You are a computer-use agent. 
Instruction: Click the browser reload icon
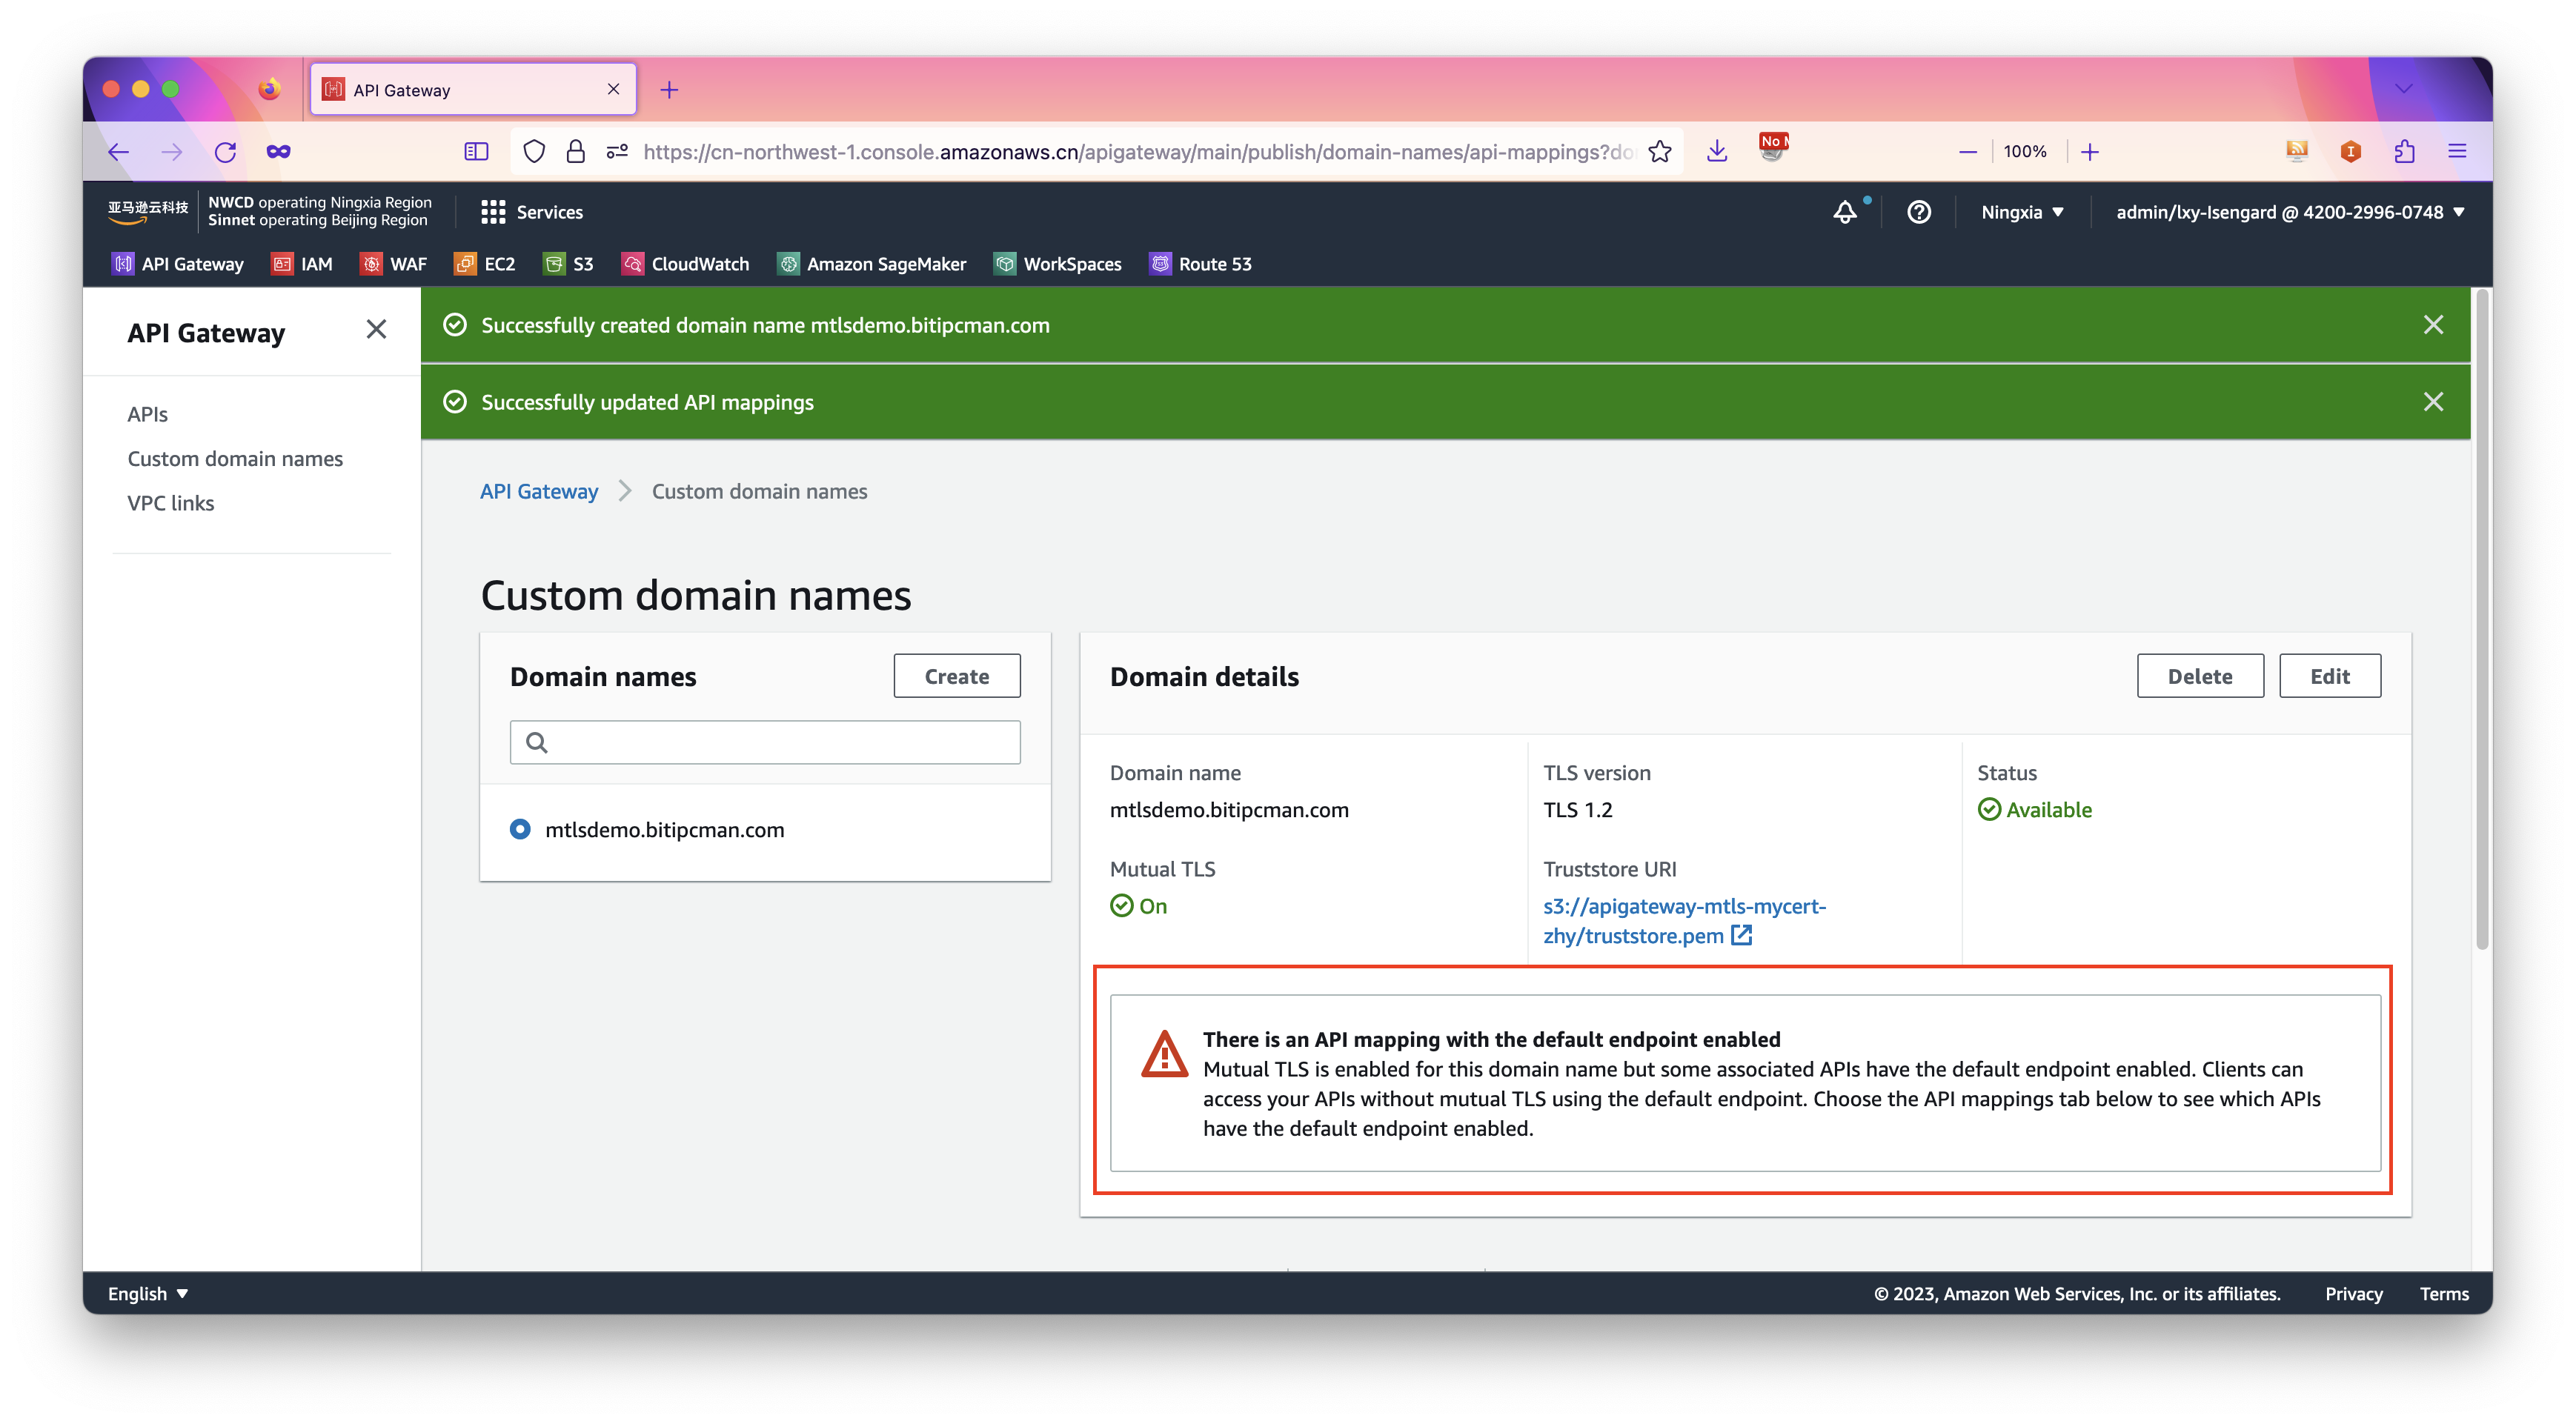(225, 152)
